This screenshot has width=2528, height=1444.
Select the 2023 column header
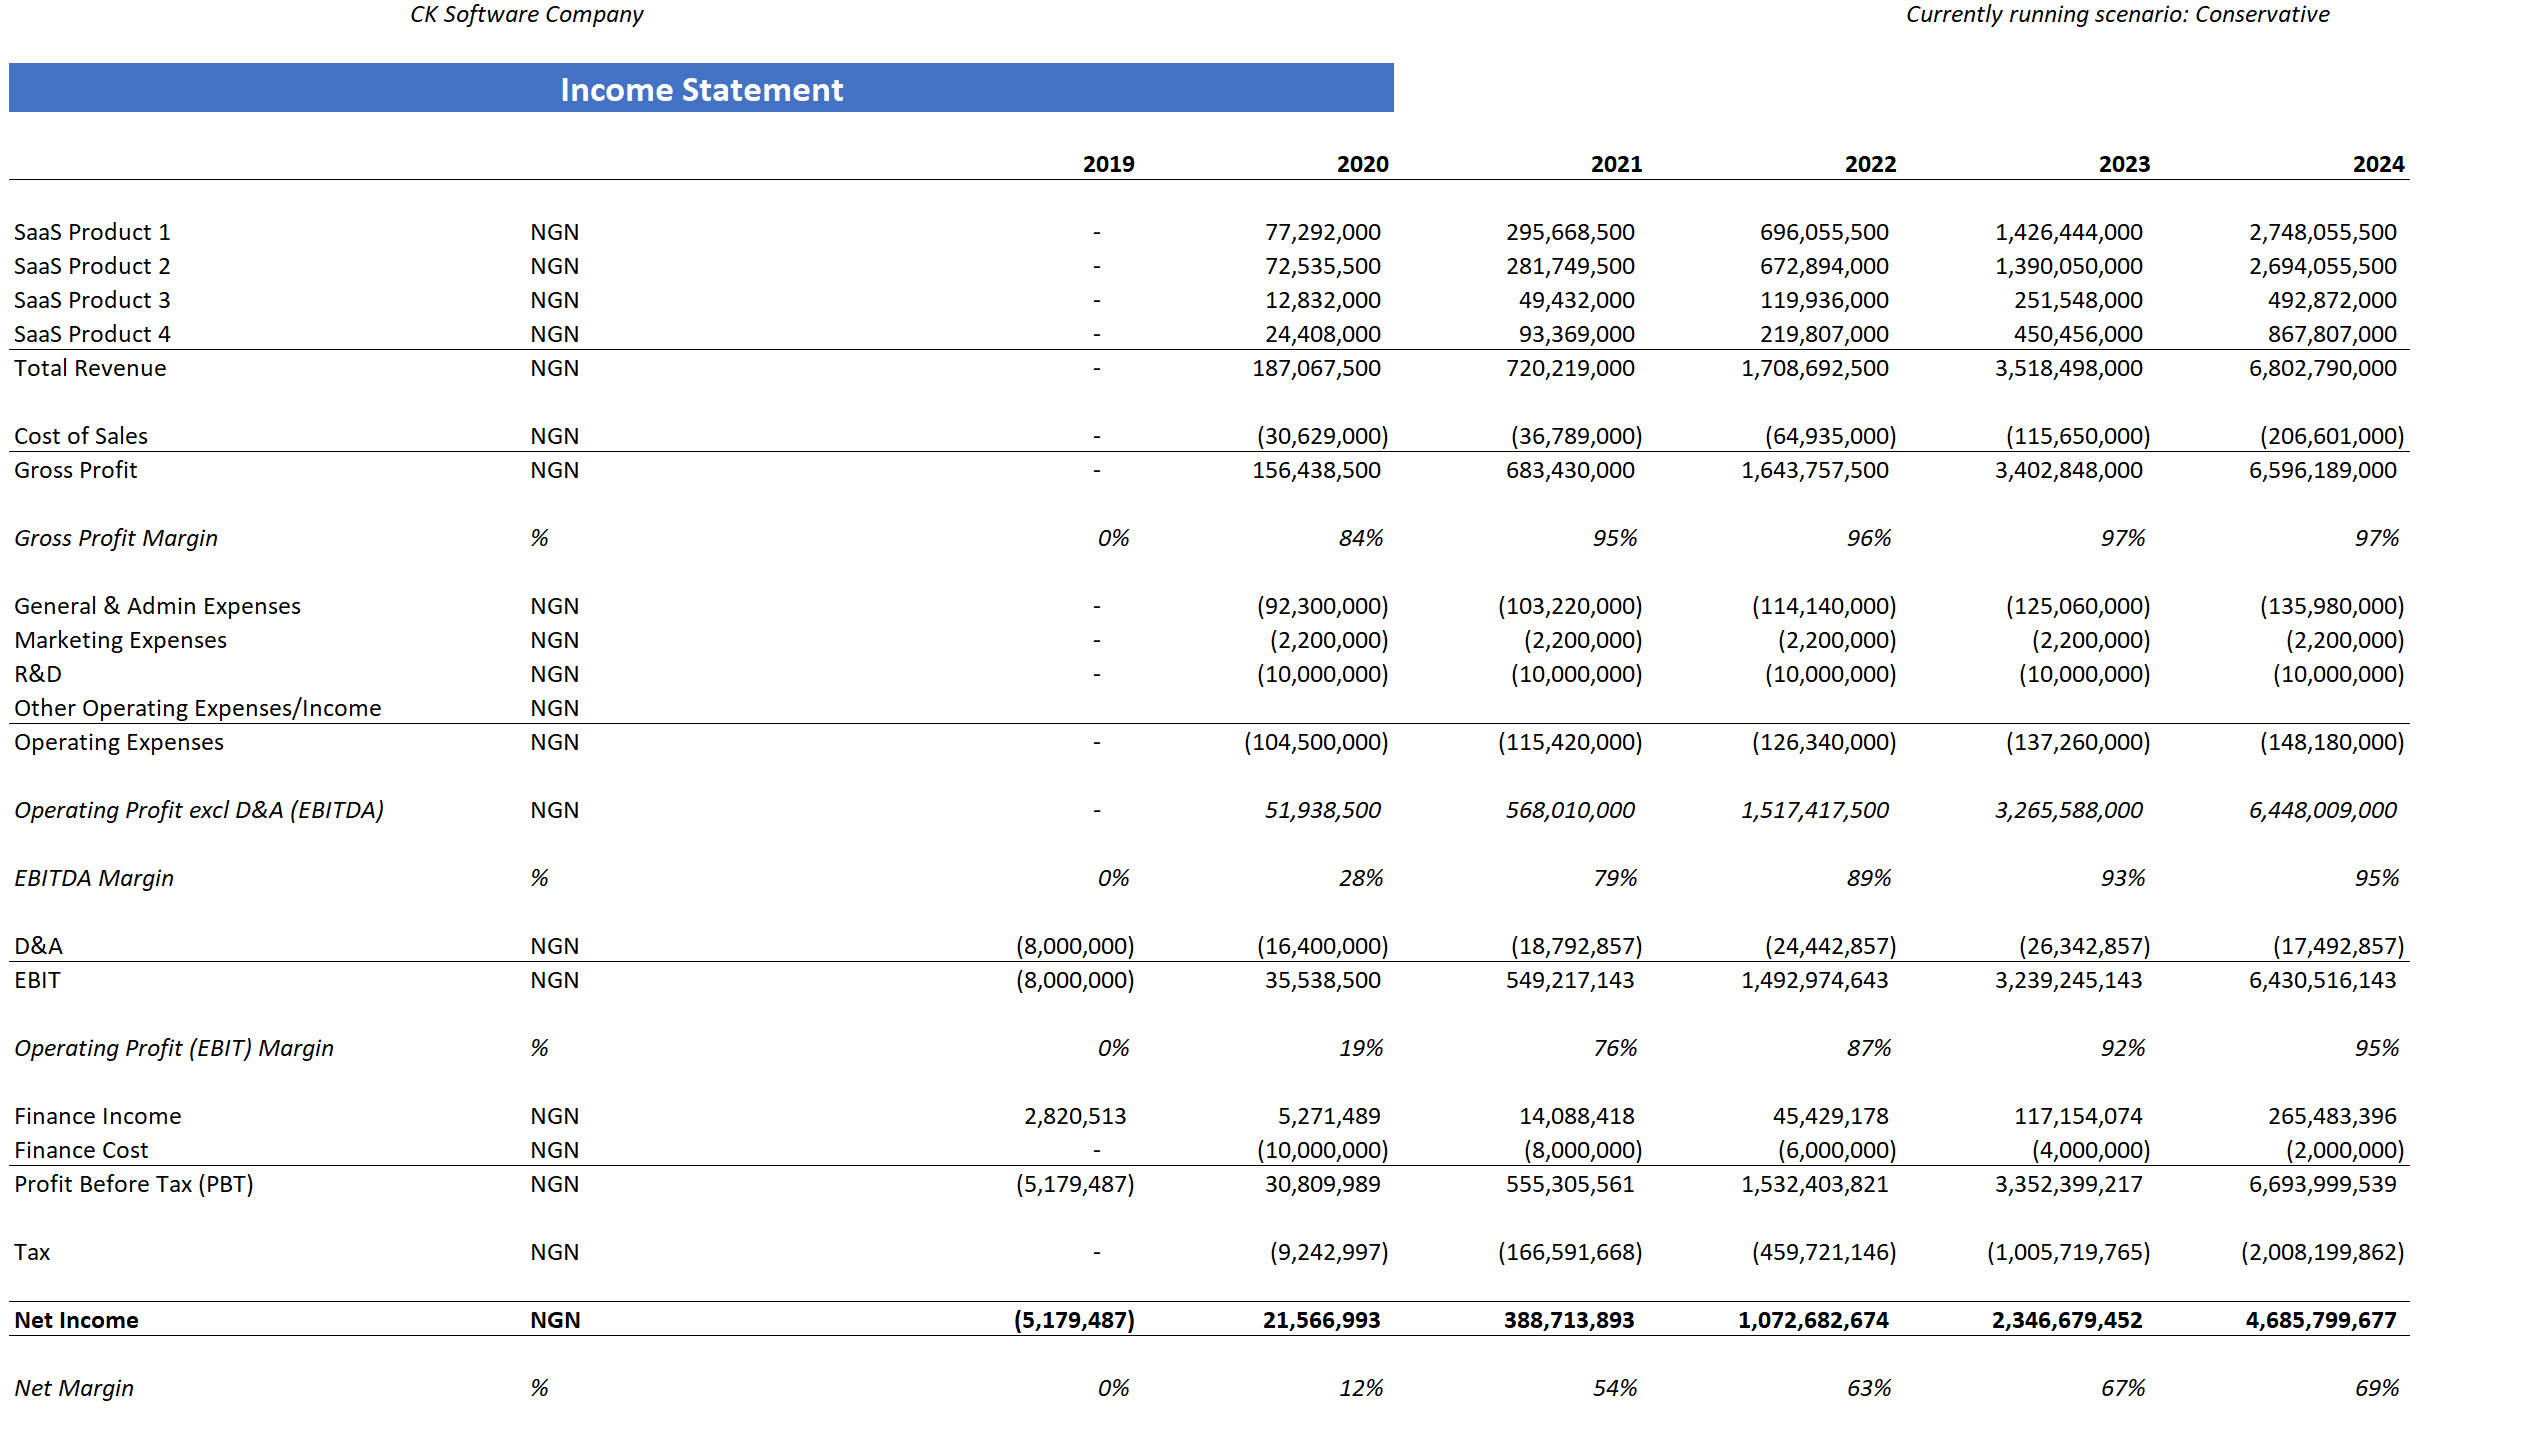pos(2124,164)
